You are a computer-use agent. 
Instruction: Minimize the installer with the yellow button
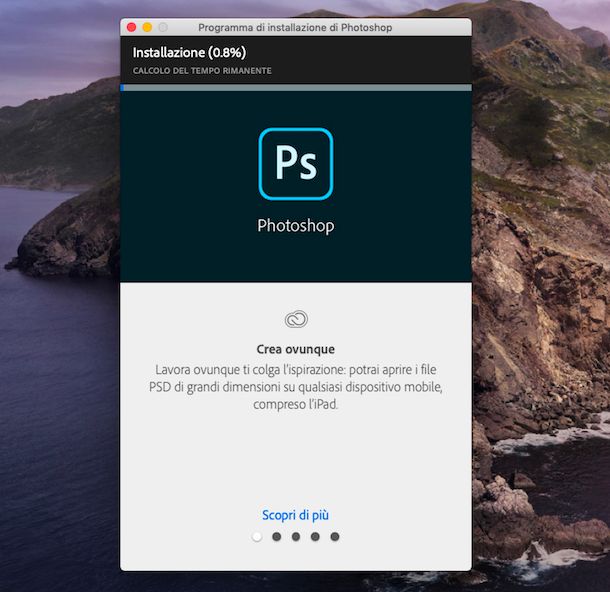point(147,27)
